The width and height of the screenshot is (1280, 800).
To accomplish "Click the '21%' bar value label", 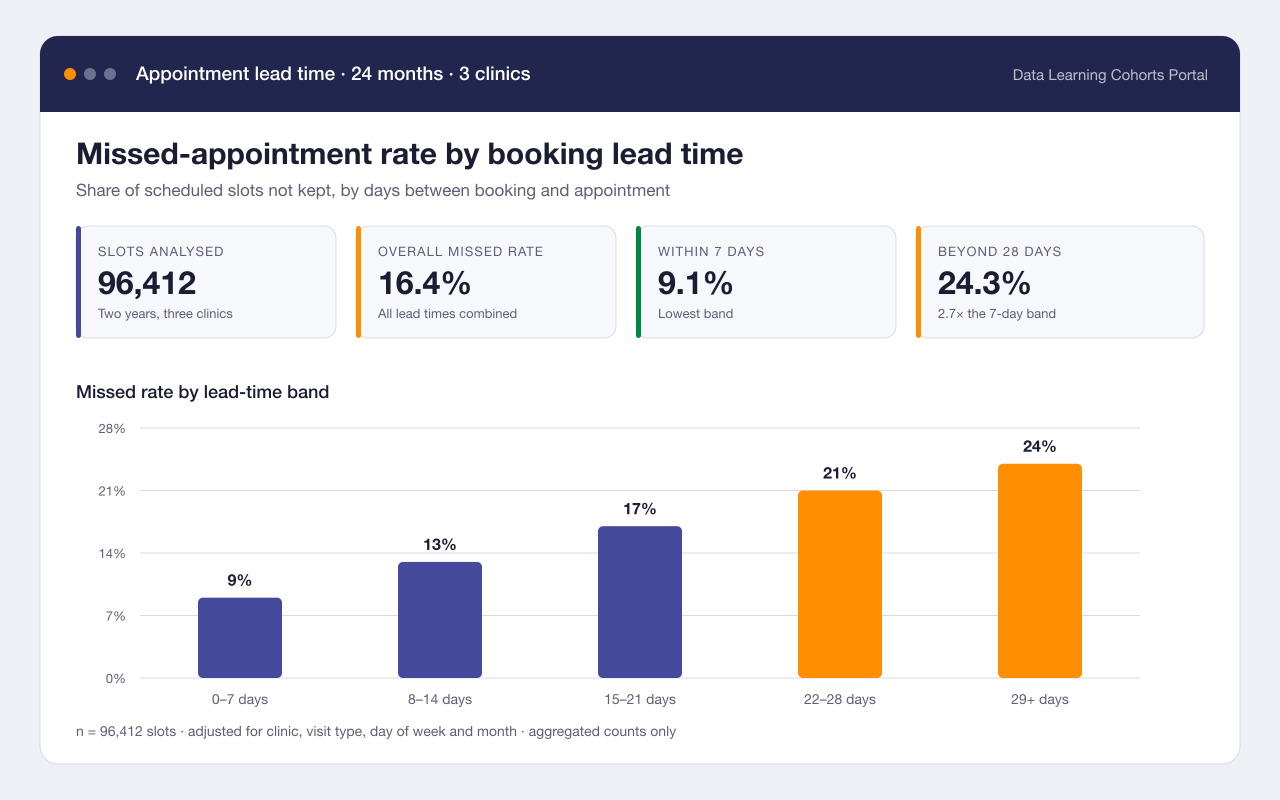I will (840, 473).
